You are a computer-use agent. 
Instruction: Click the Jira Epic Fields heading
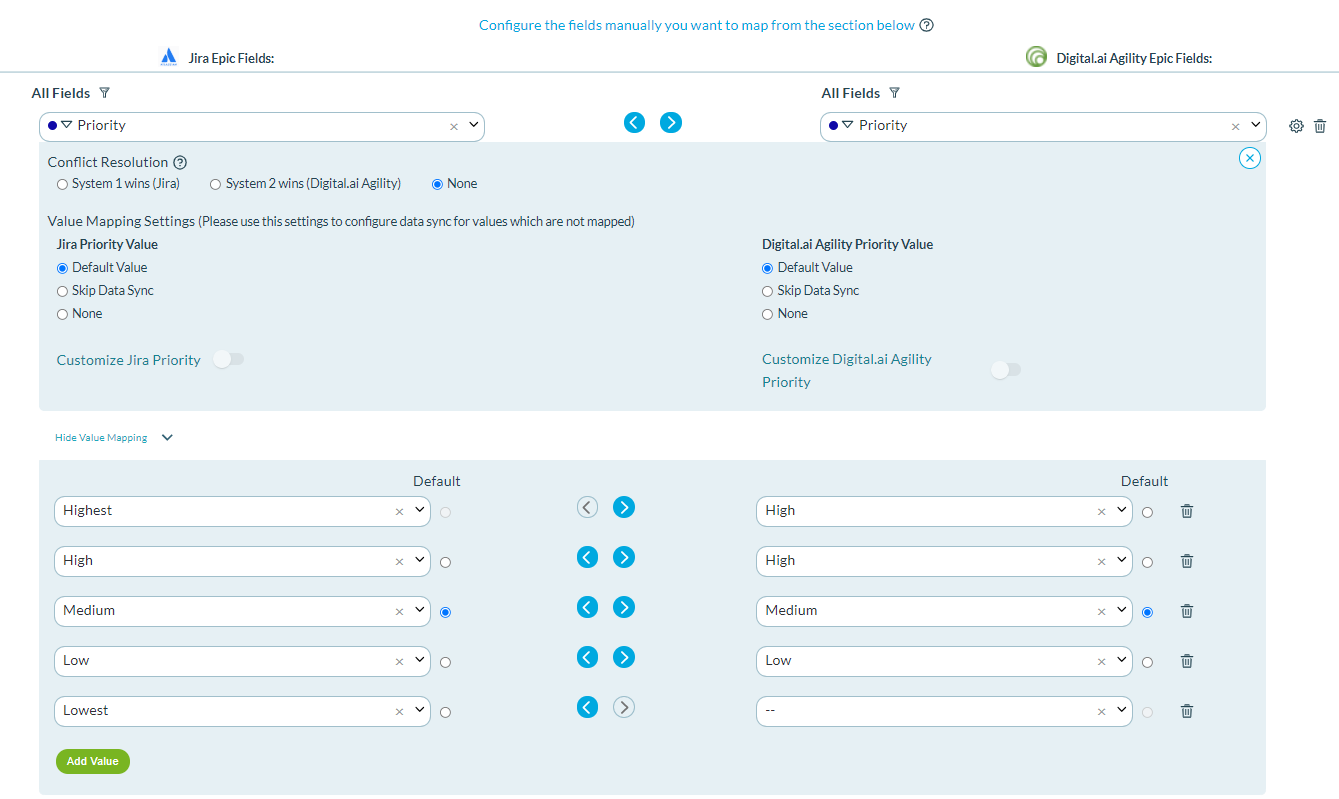click(231, 59)
